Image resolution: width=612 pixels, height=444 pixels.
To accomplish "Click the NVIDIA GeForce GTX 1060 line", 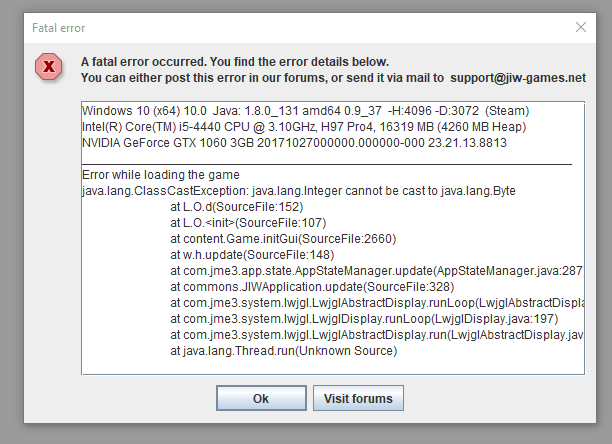I will point(294,143).
